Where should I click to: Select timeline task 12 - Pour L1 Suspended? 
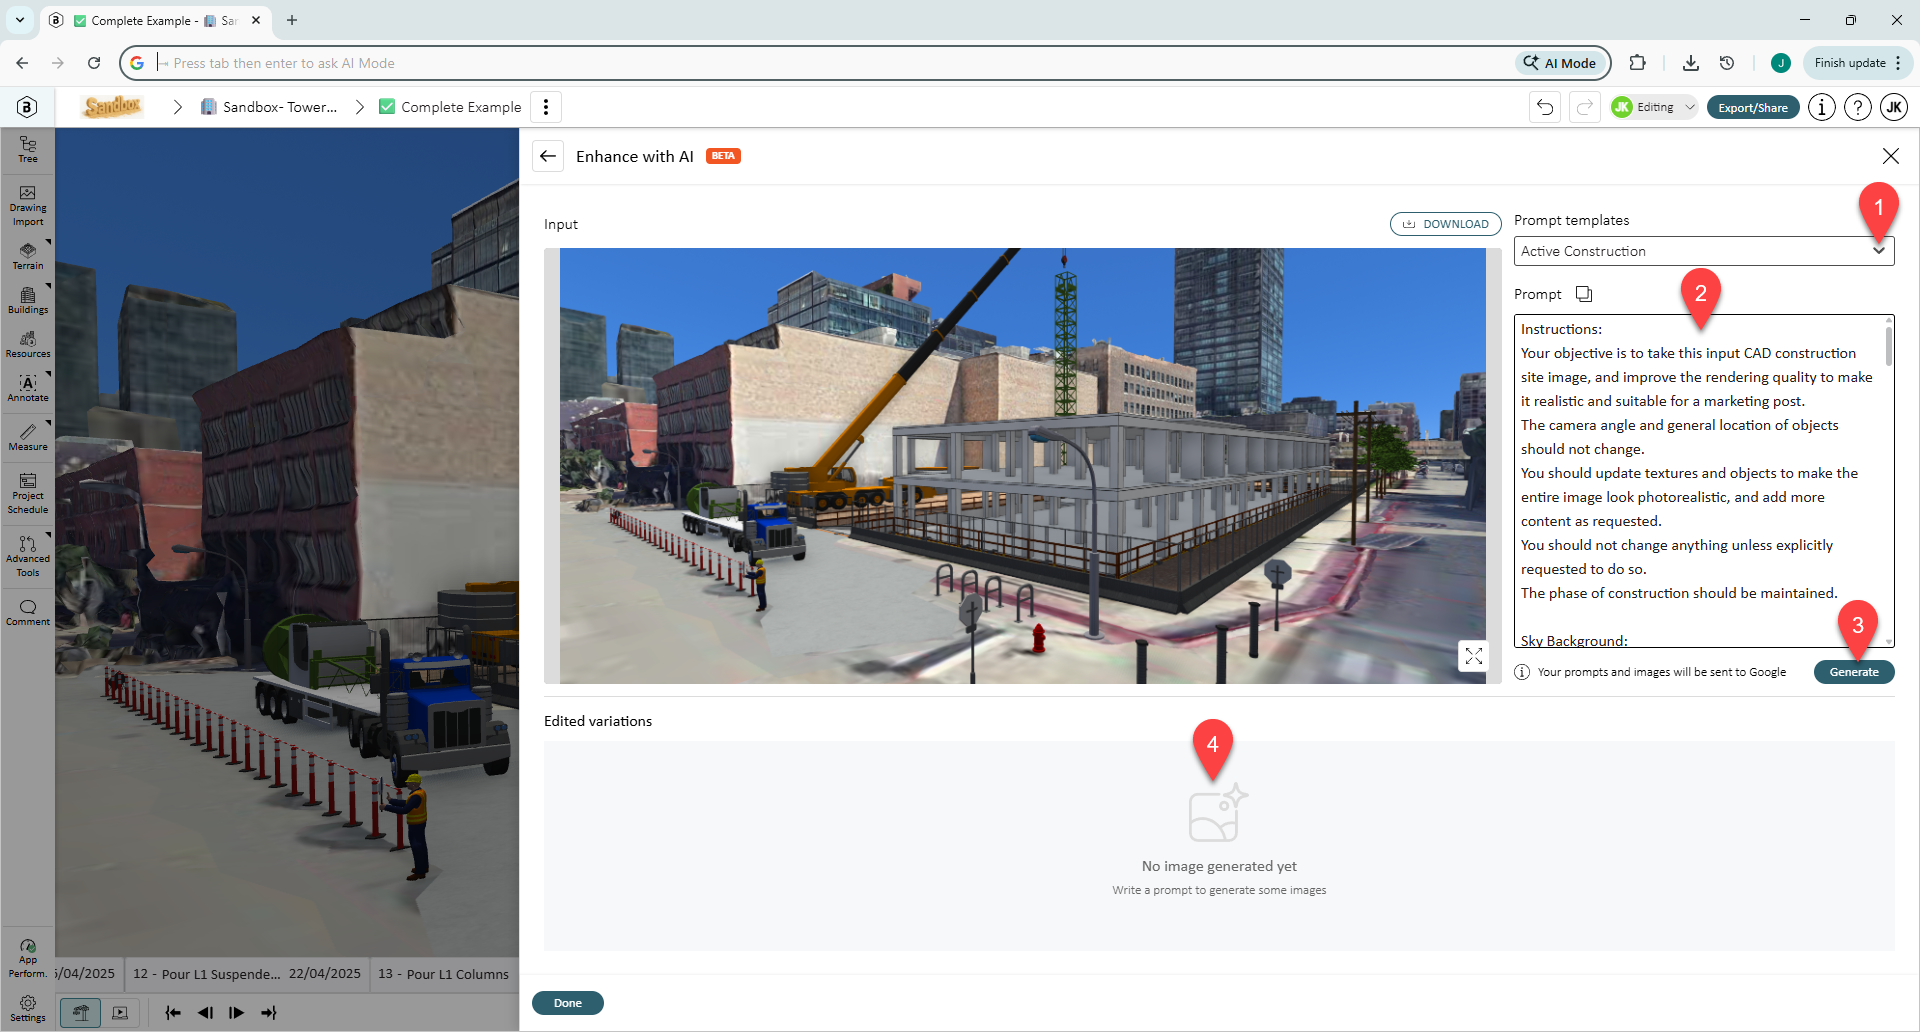[246, 974]
